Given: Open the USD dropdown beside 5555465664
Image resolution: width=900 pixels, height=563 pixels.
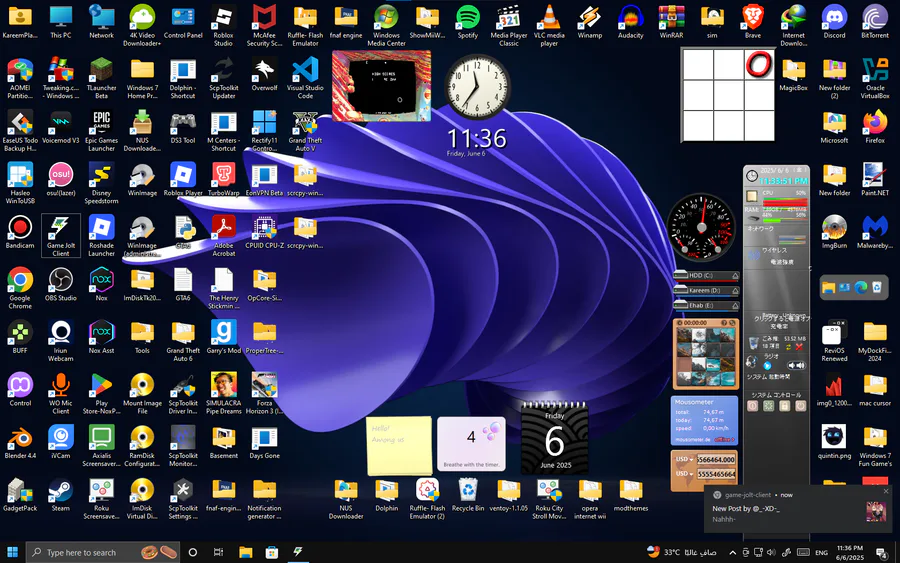Looking at the screenshot, I should (684, 474).
